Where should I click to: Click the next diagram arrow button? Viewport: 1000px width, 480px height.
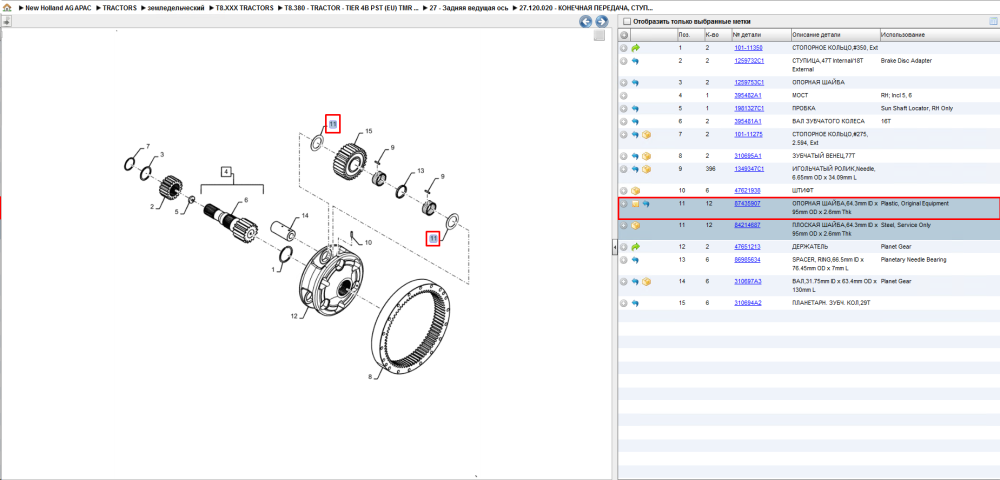[x=600, y=22]
